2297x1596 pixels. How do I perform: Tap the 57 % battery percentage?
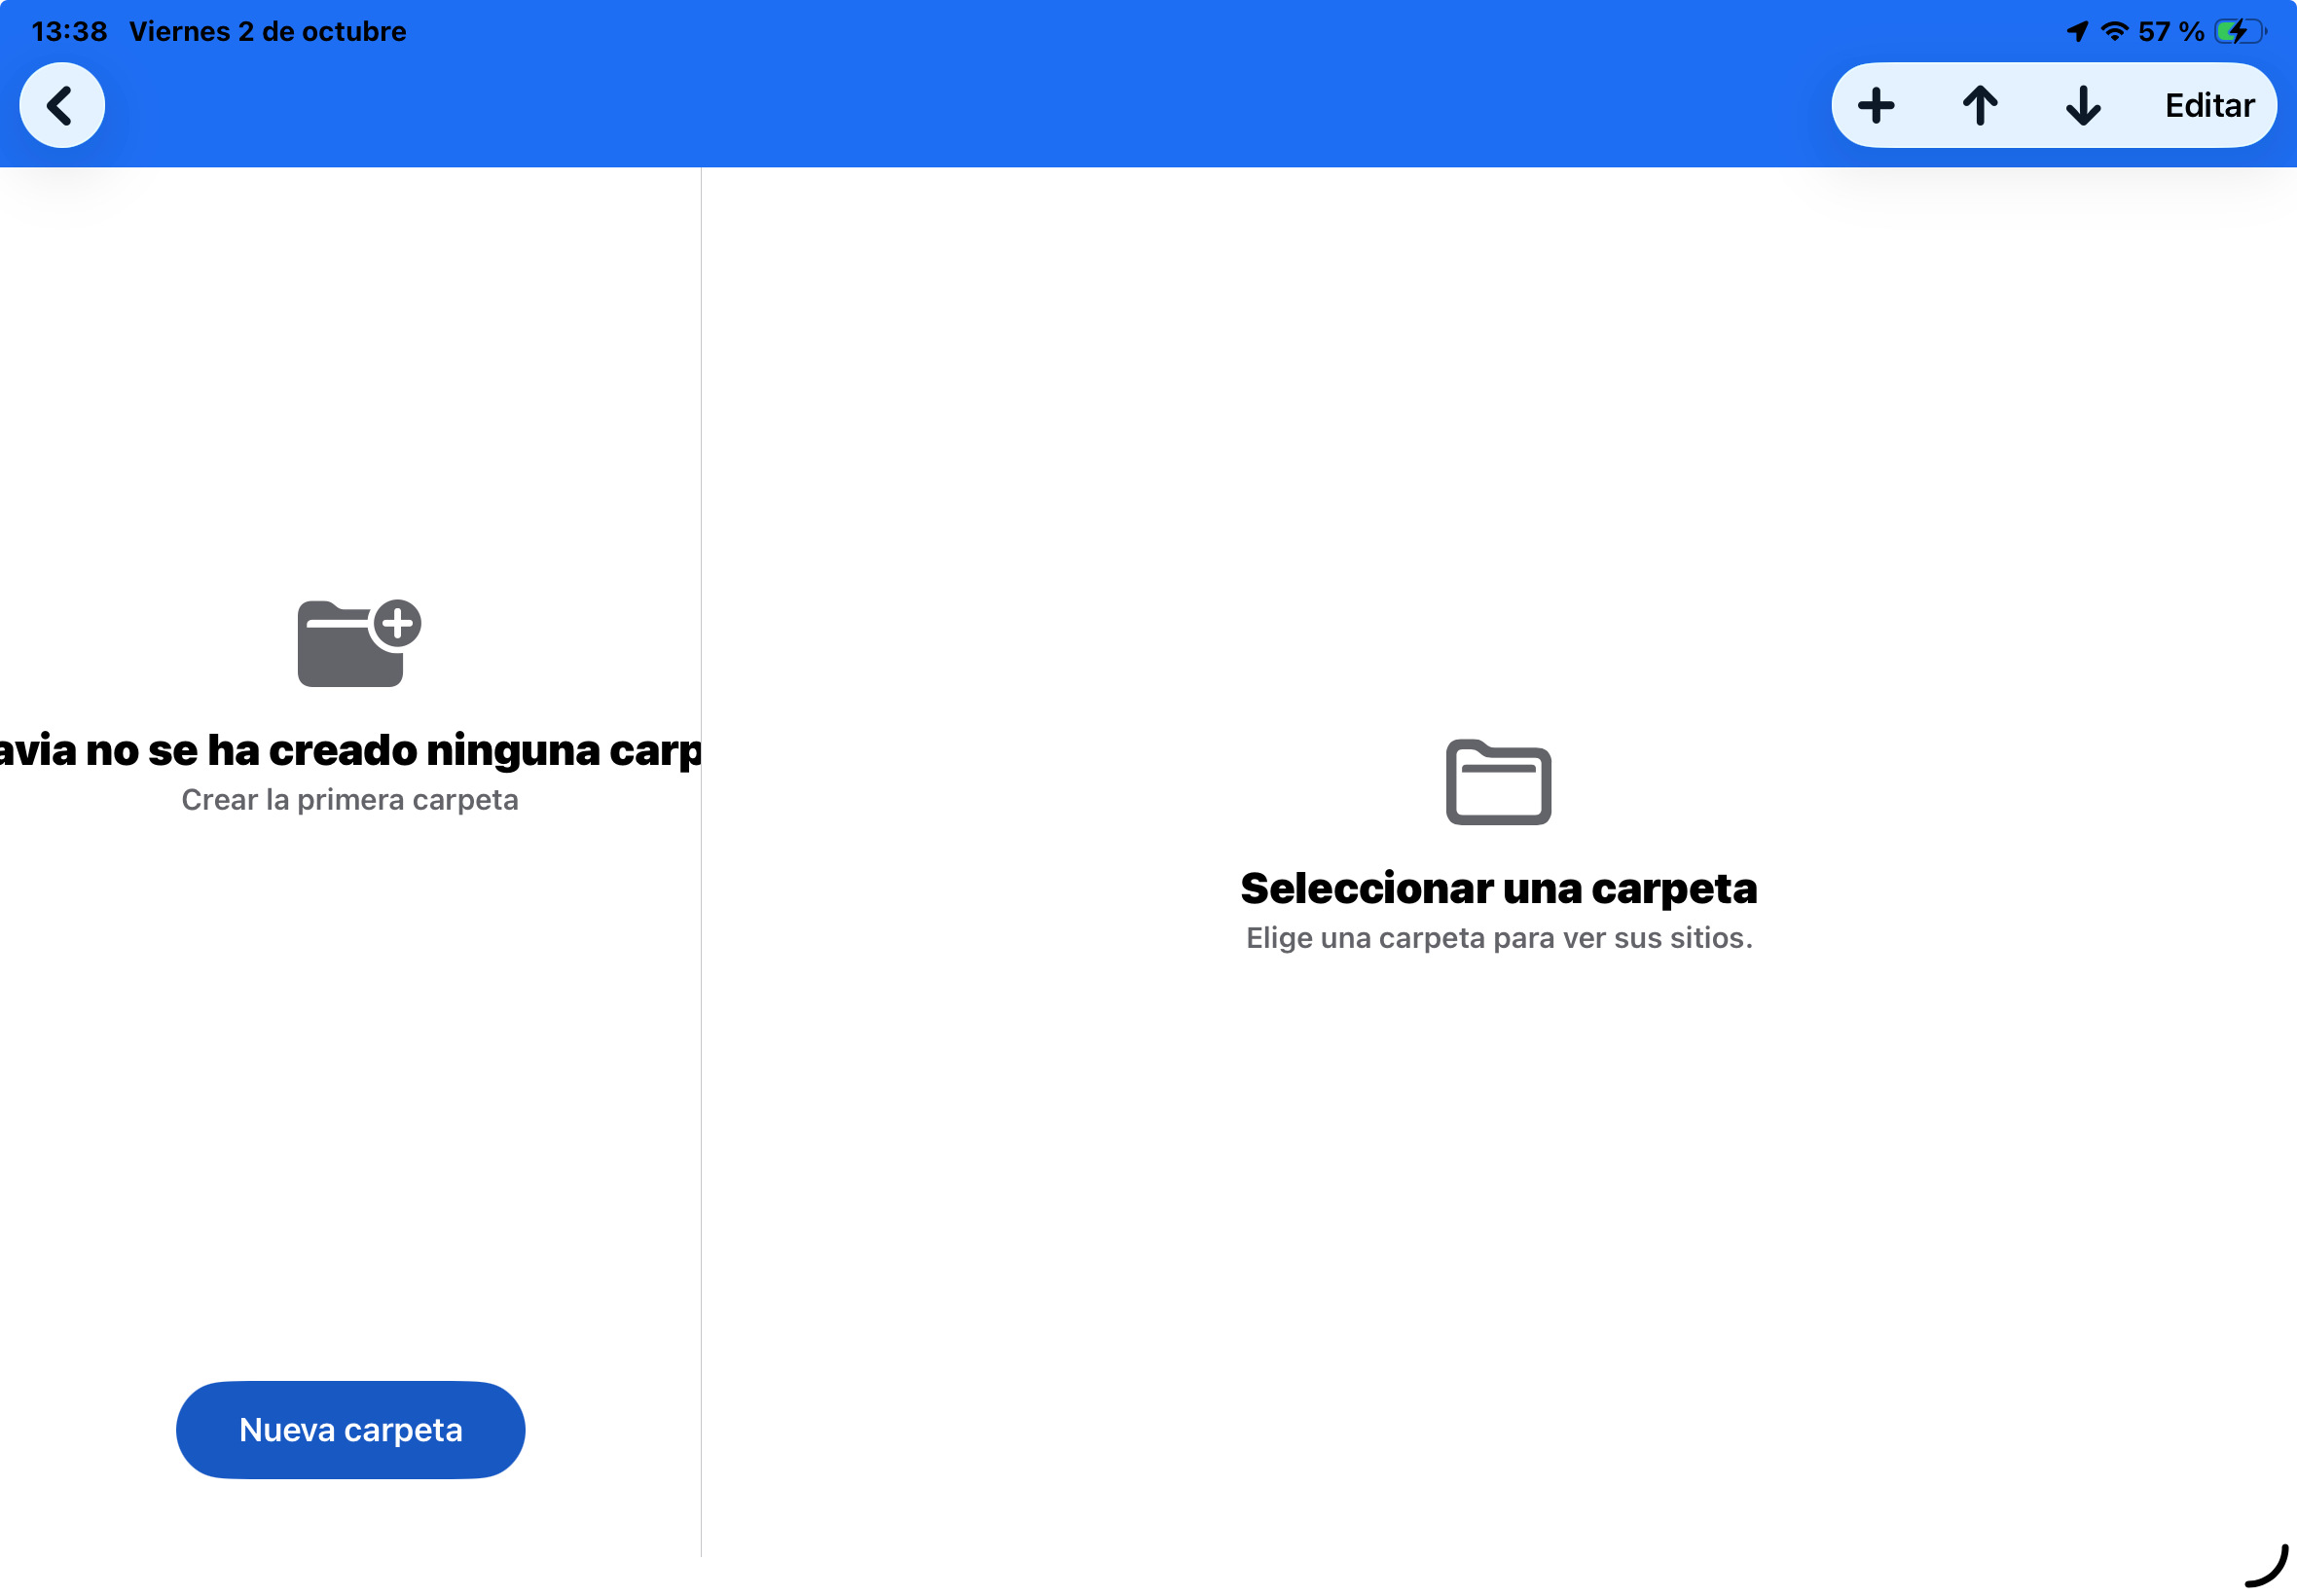[2171, 32]
